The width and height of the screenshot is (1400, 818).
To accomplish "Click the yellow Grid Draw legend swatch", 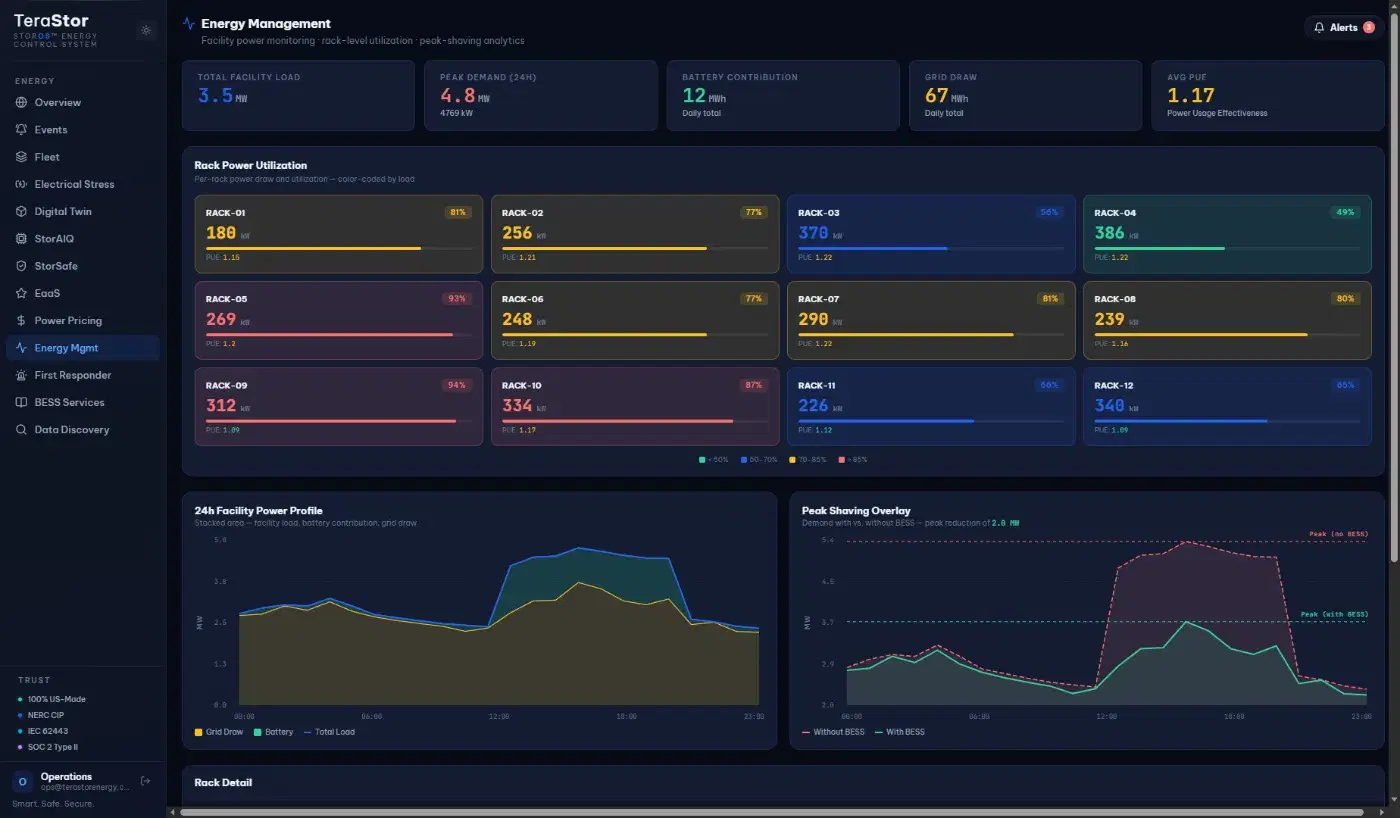I will [198, 732].
